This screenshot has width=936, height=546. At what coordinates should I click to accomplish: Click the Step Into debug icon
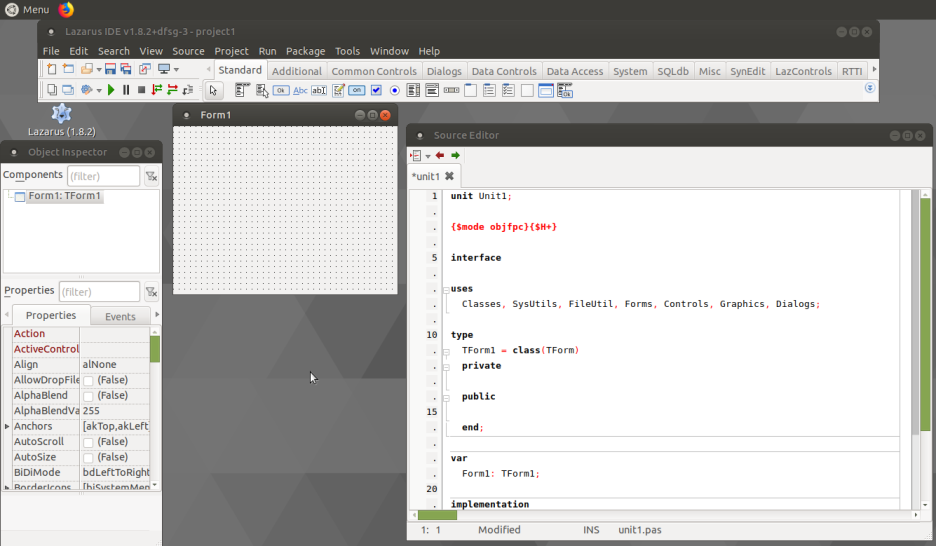[x=157, y=90]
